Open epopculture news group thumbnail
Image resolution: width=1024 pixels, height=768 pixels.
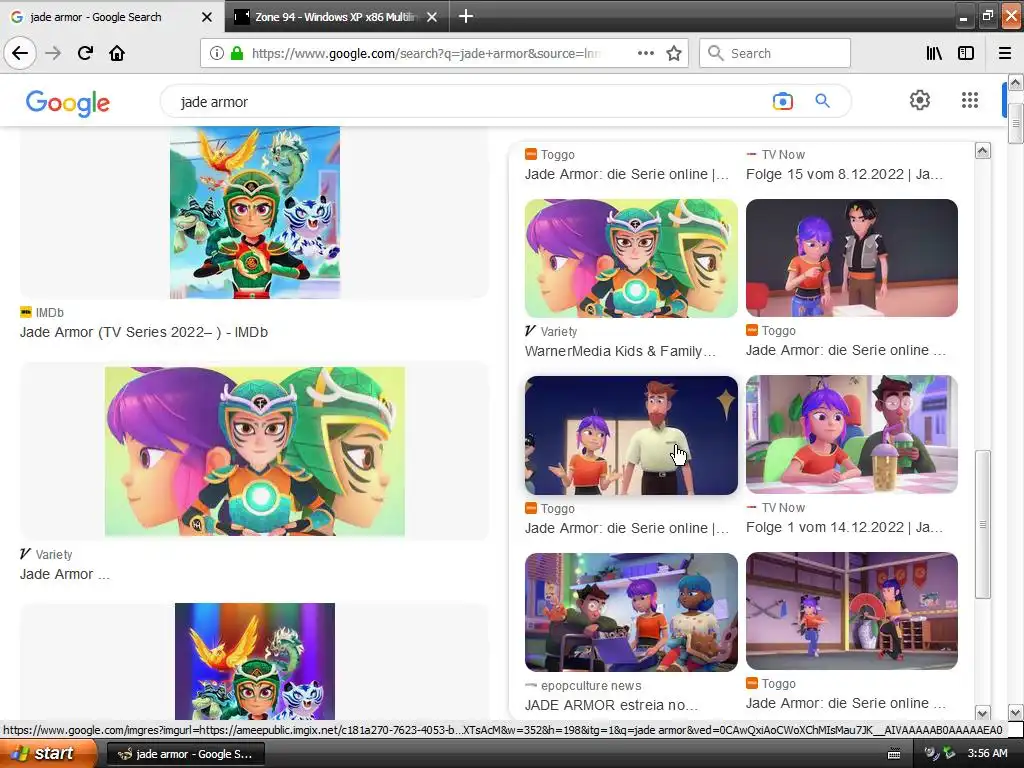pyautogui.click(x=631, y=612)
